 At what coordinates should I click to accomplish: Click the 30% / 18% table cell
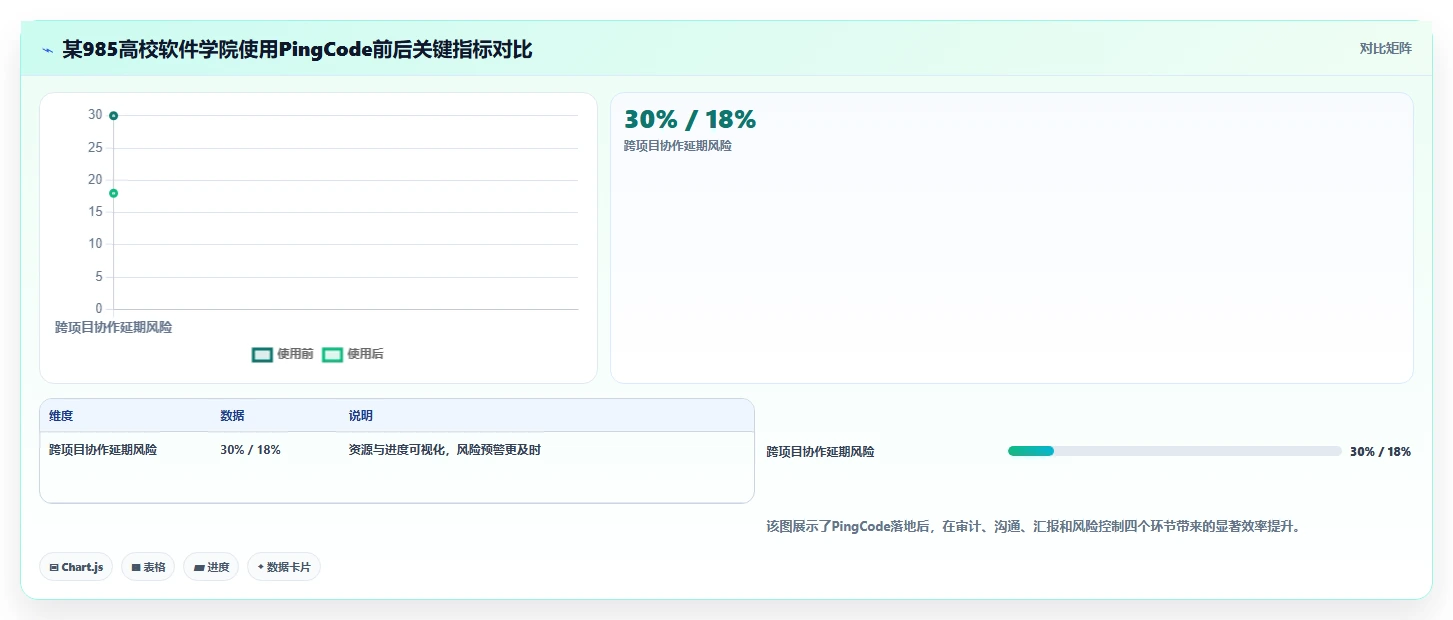coord(250,450)
